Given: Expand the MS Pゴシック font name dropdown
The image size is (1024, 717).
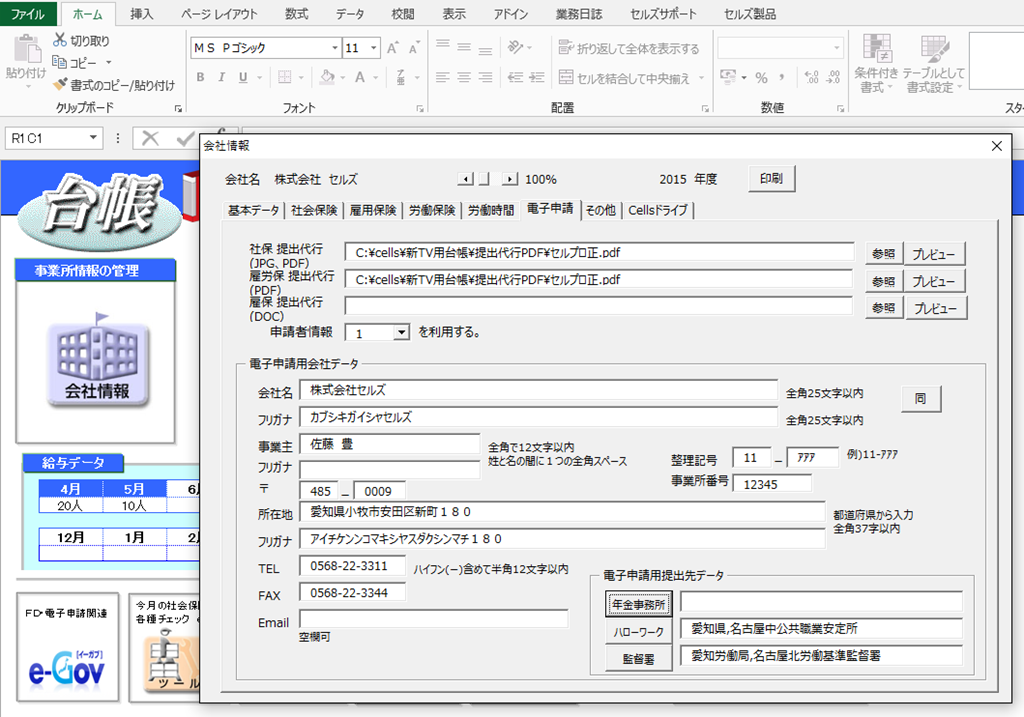Looking at the screenshot, I should coord(334,48).
